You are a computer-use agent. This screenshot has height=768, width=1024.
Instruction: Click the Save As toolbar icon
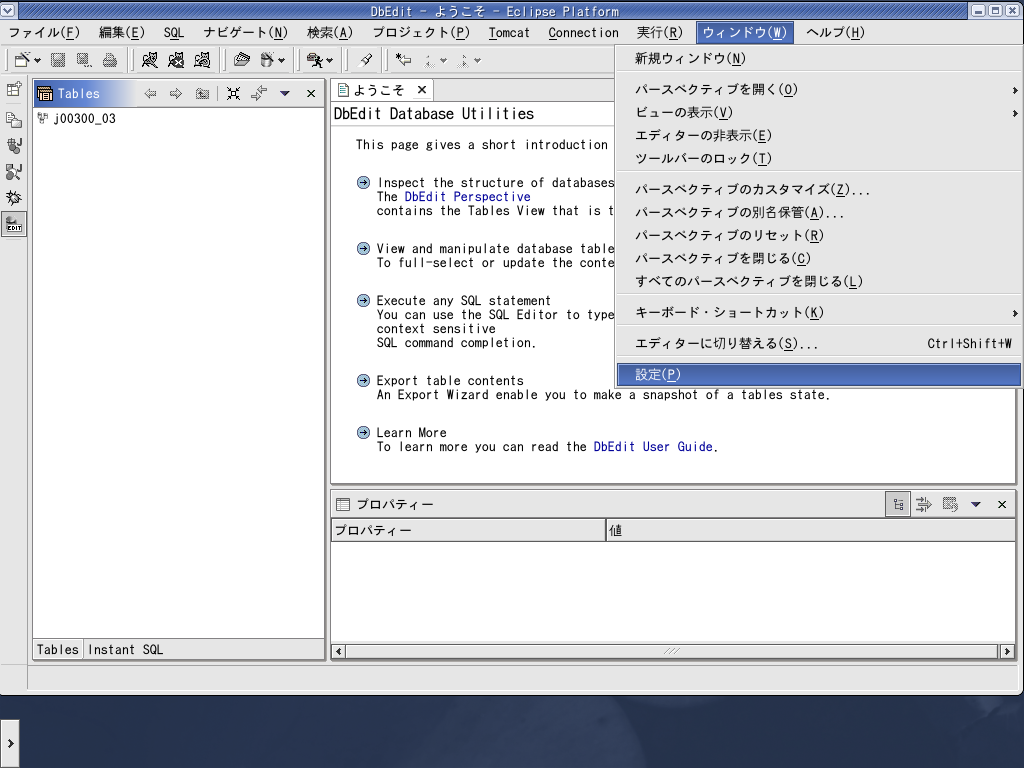tap(84, 60)
